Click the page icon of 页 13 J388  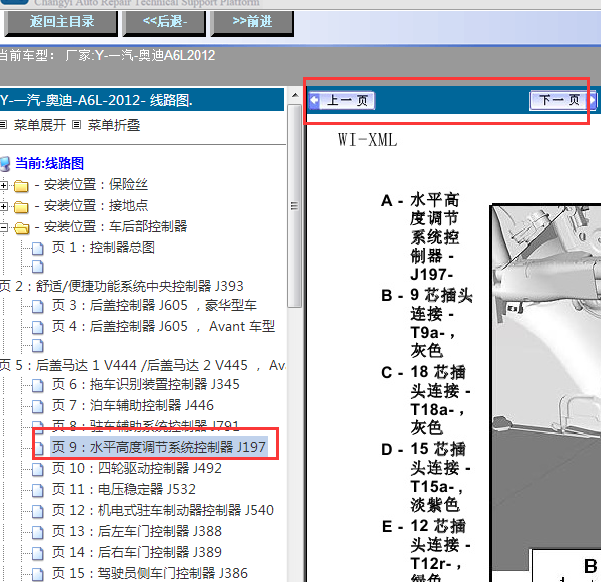click(38, 533)
